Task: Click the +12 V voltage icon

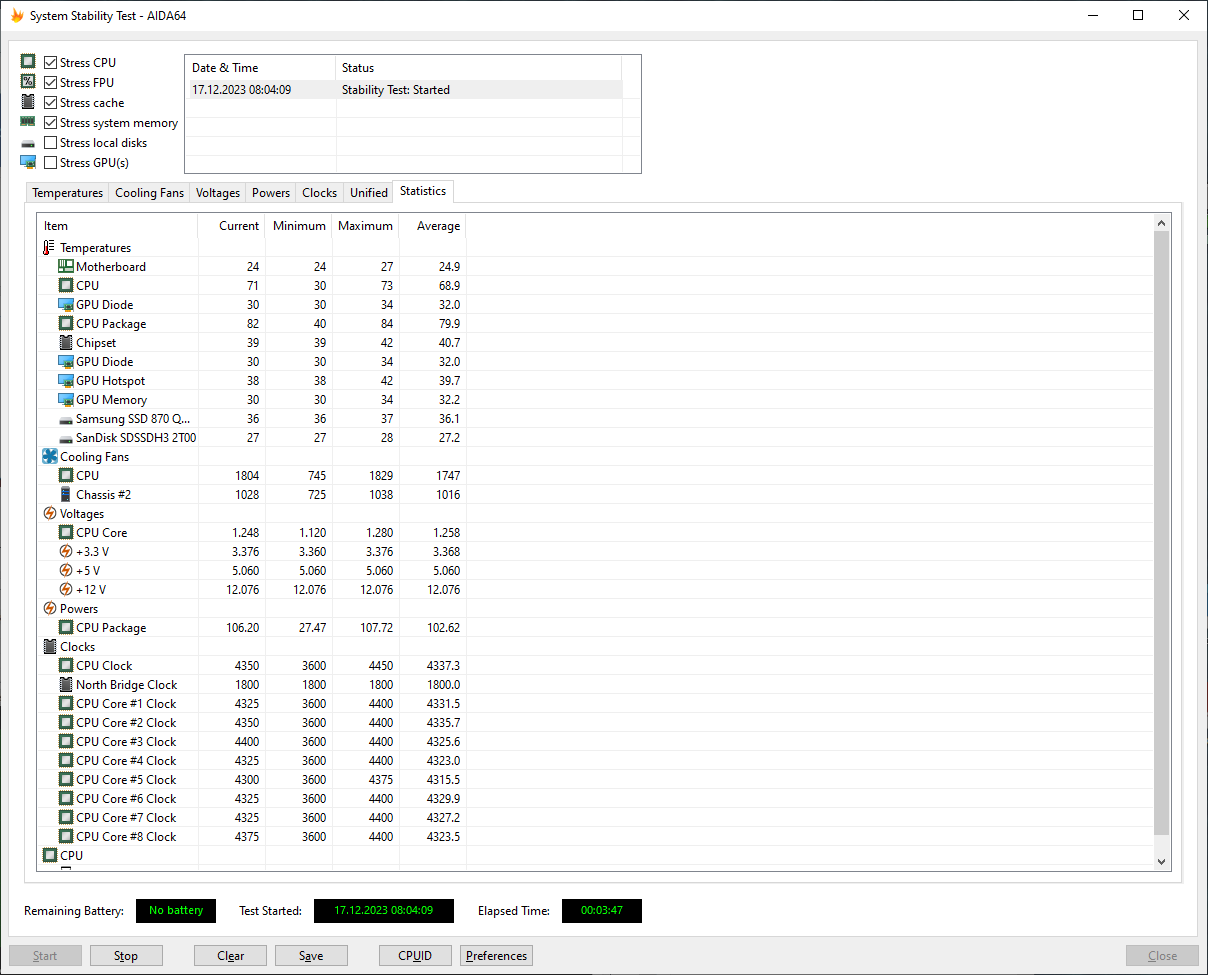Action: 66,590
